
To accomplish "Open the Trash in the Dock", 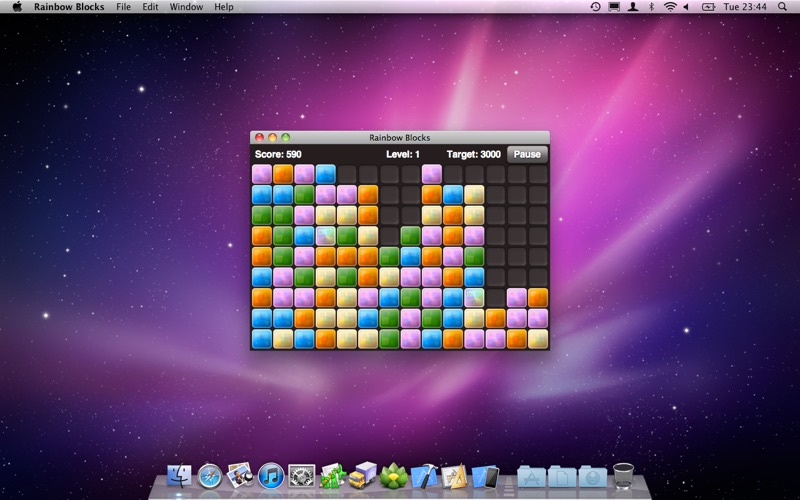I will [623, 475].
